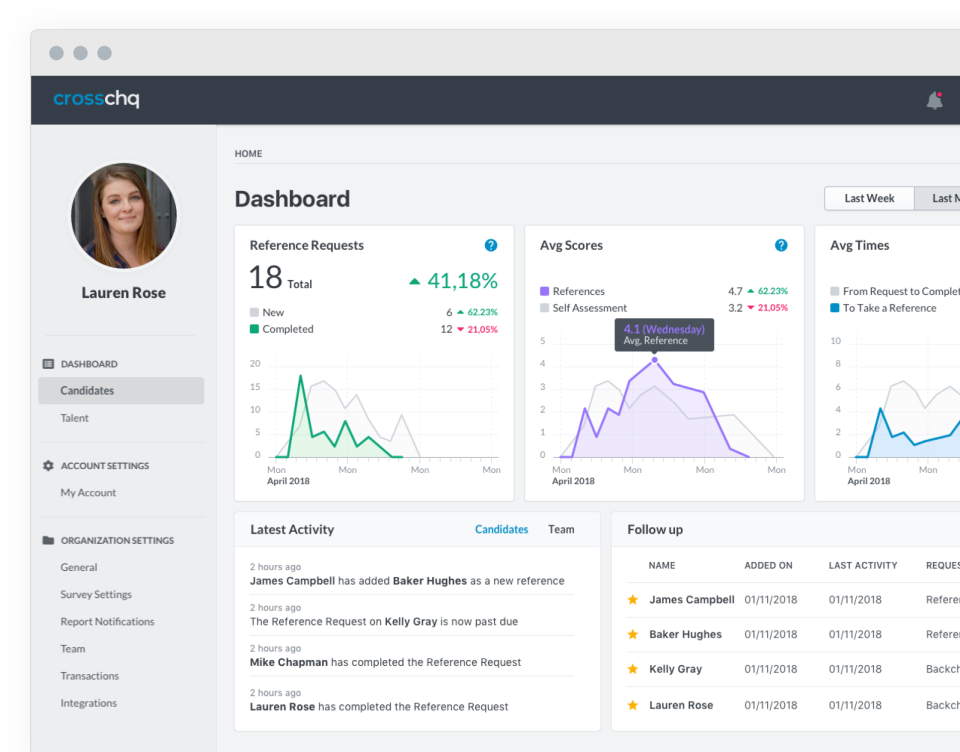Click the Wednesday data point on Avg Scores

pos(654,360)
